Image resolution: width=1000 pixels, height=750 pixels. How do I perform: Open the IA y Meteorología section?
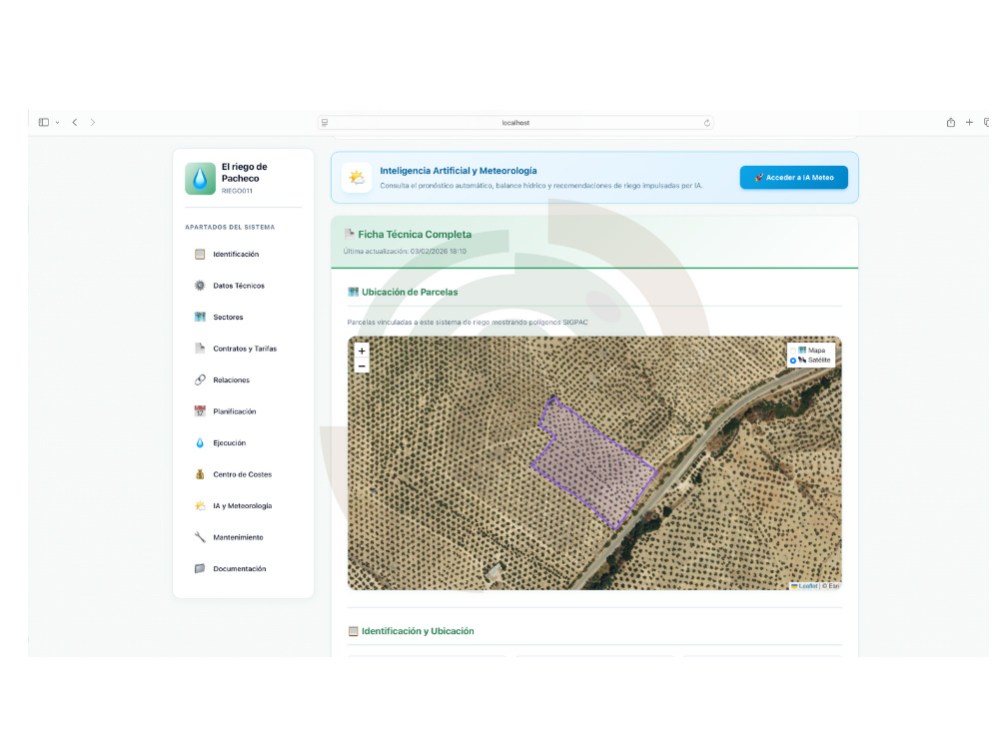point(243,505)
